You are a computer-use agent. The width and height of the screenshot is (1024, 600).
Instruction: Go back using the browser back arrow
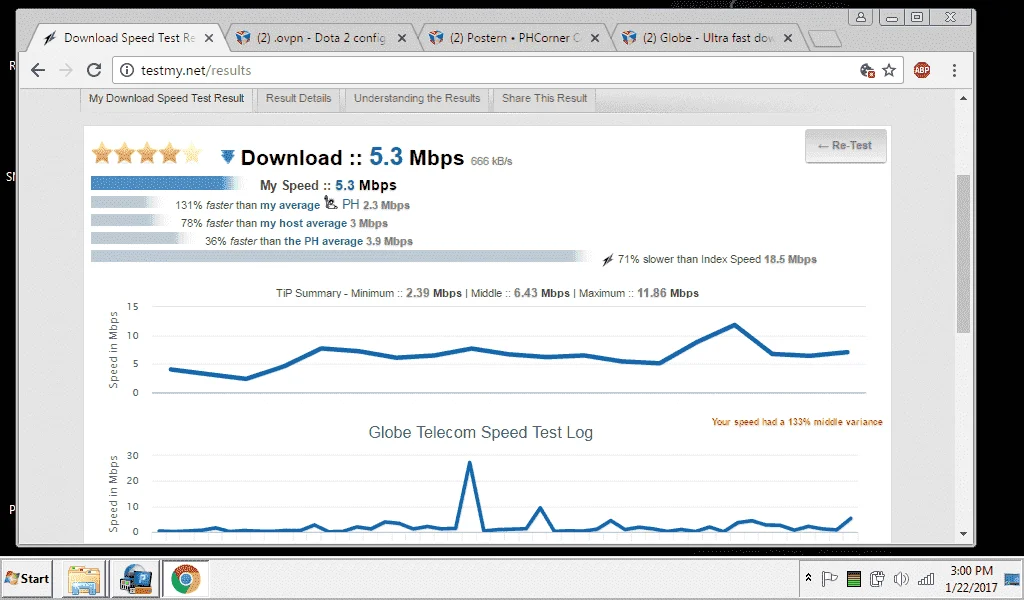38,71
